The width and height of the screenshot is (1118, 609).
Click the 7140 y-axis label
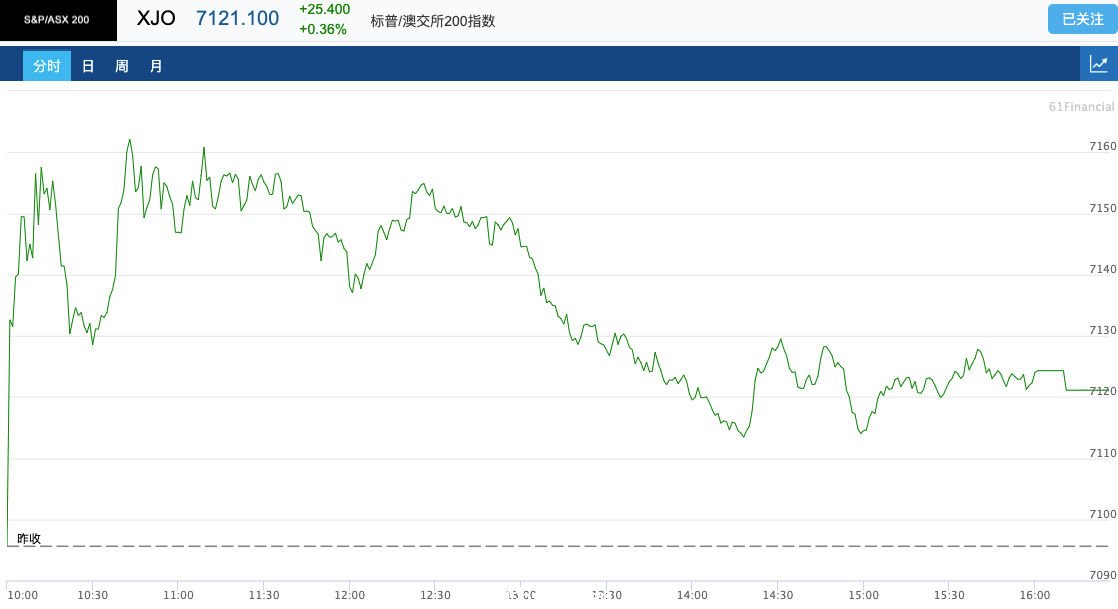(x=1102, y=269)
